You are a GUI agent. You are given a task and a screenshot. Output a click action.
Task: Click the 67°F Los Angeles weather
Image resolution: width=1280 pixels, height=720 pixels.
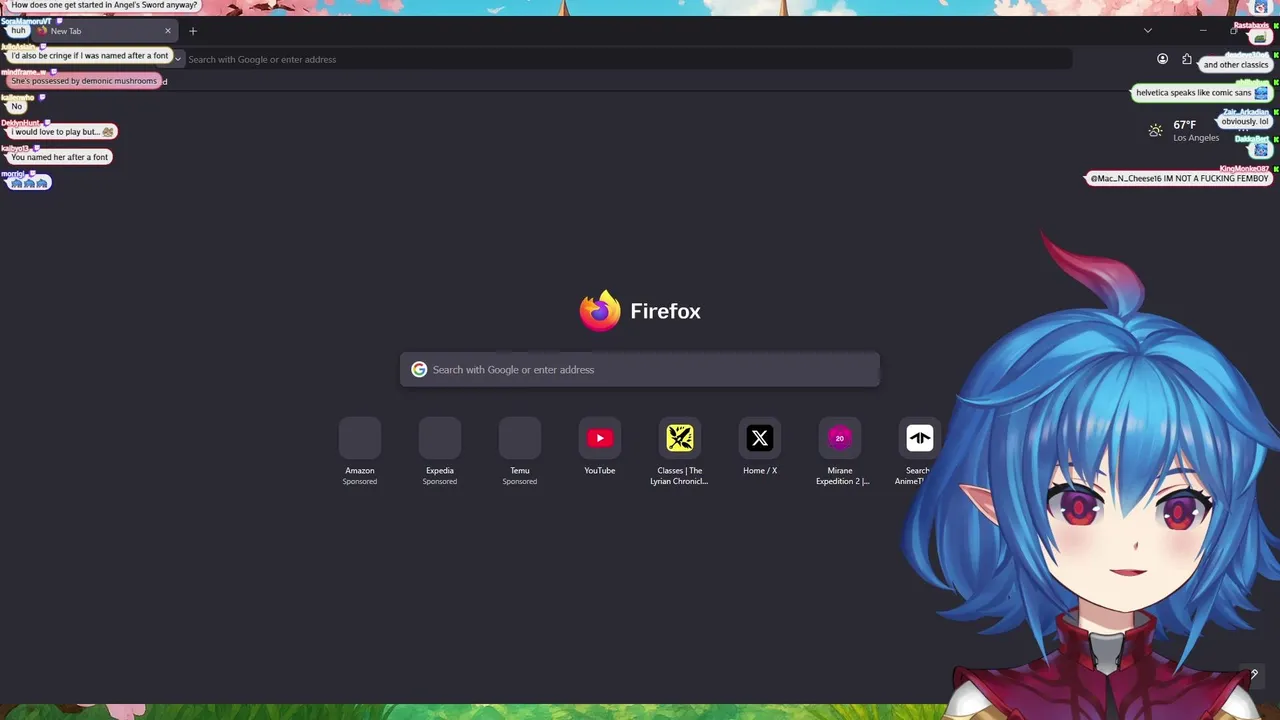click(1184, 131)
